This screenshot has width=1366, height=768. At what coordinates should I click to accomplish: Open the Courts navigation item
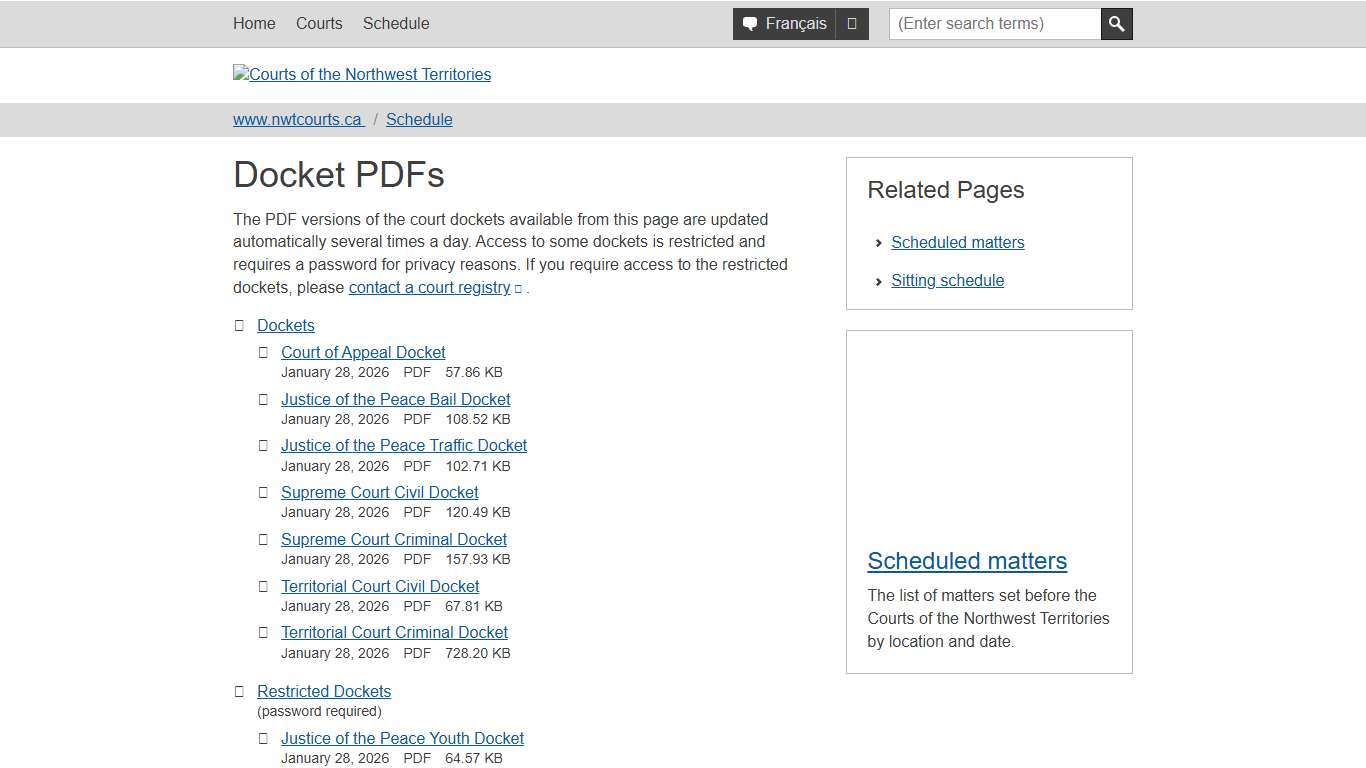tap(319, 23)
